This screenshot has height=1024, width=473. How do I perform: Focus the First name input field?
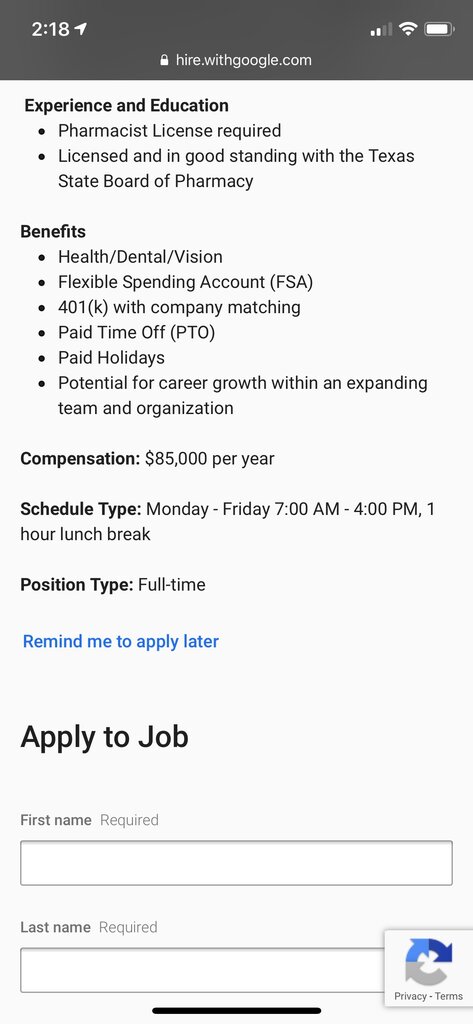click(x=236, y=863)
